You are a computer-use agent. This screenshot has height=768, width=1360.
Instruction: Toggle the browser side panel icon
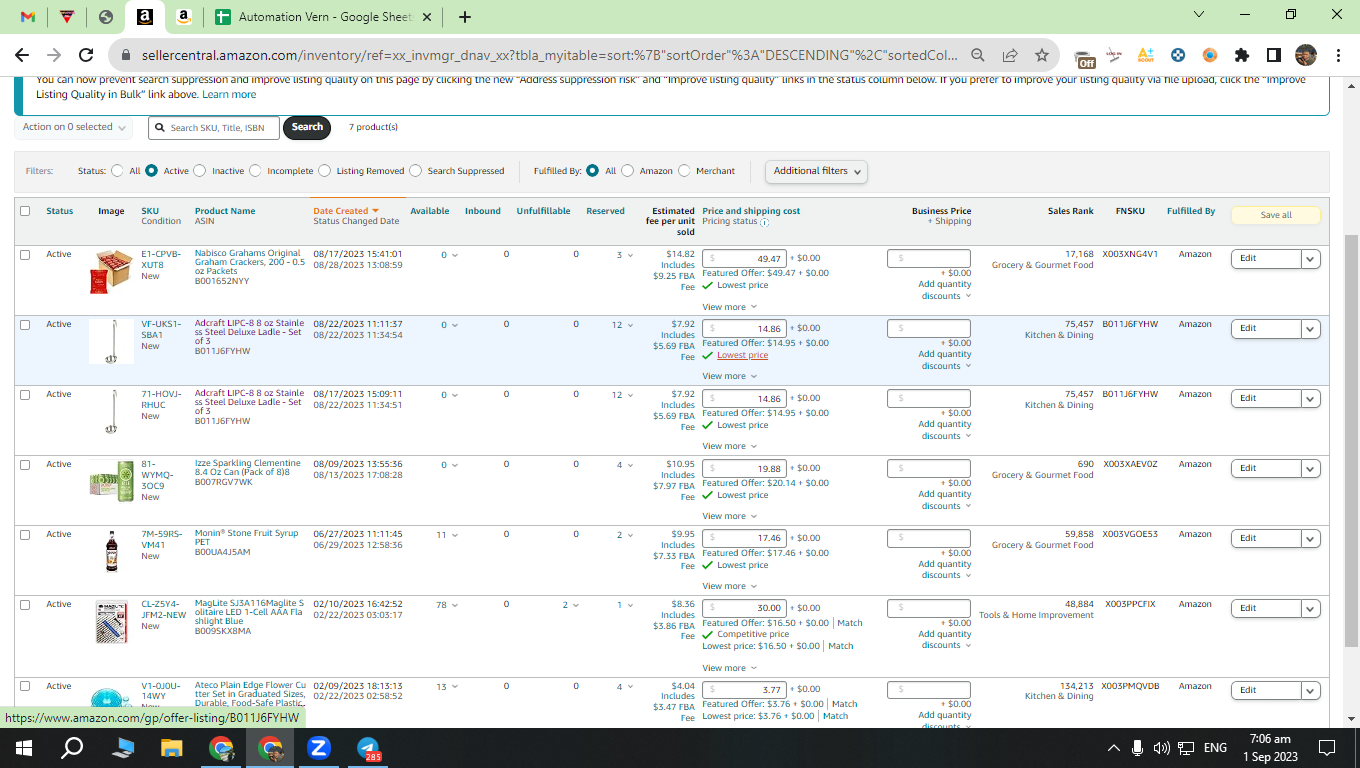click(x=1274, y=55)
